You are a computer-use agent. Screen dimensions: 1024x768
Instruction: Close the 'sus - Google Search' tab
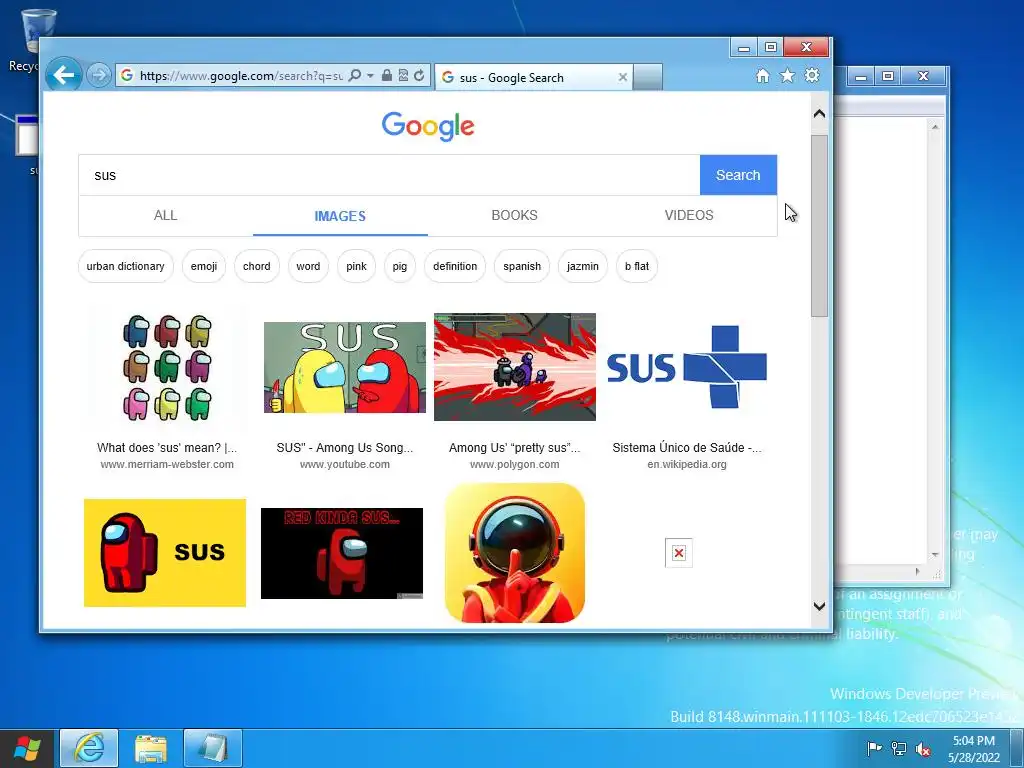coord(622,78)
